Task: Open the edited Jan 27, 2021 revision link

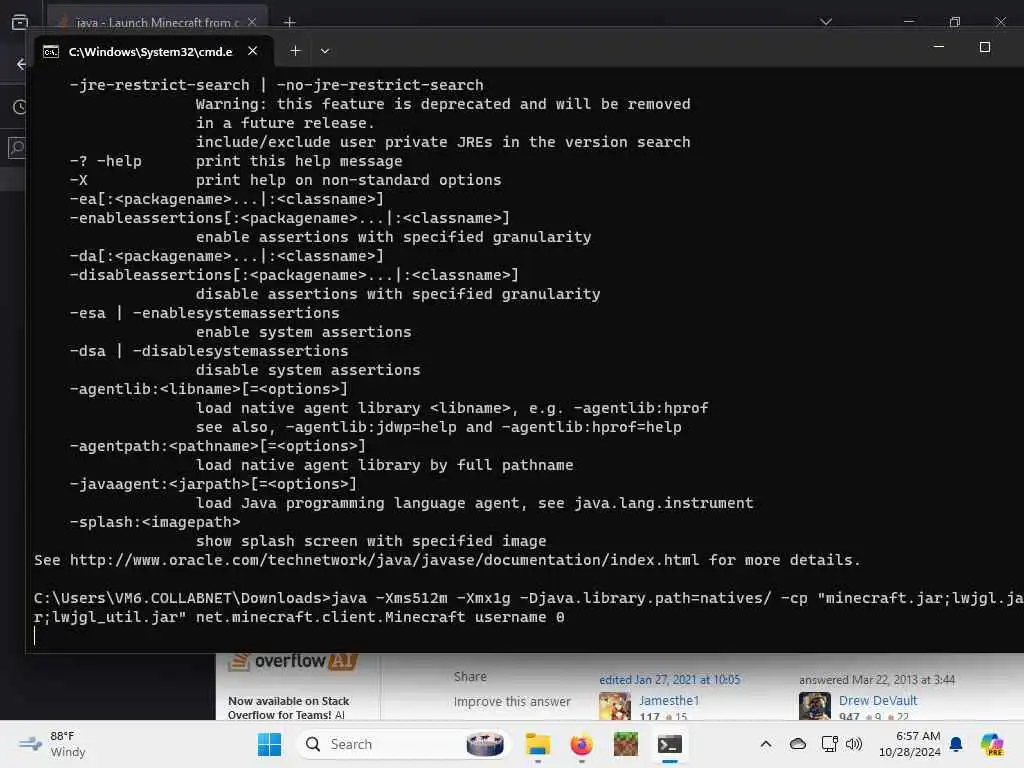Action: coord(669,679)
